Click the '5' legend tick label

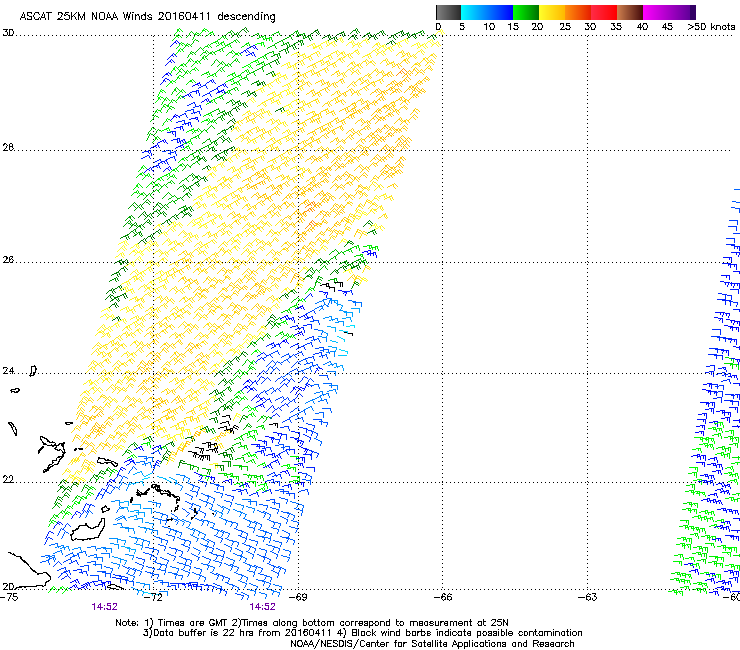coord(462,27)
